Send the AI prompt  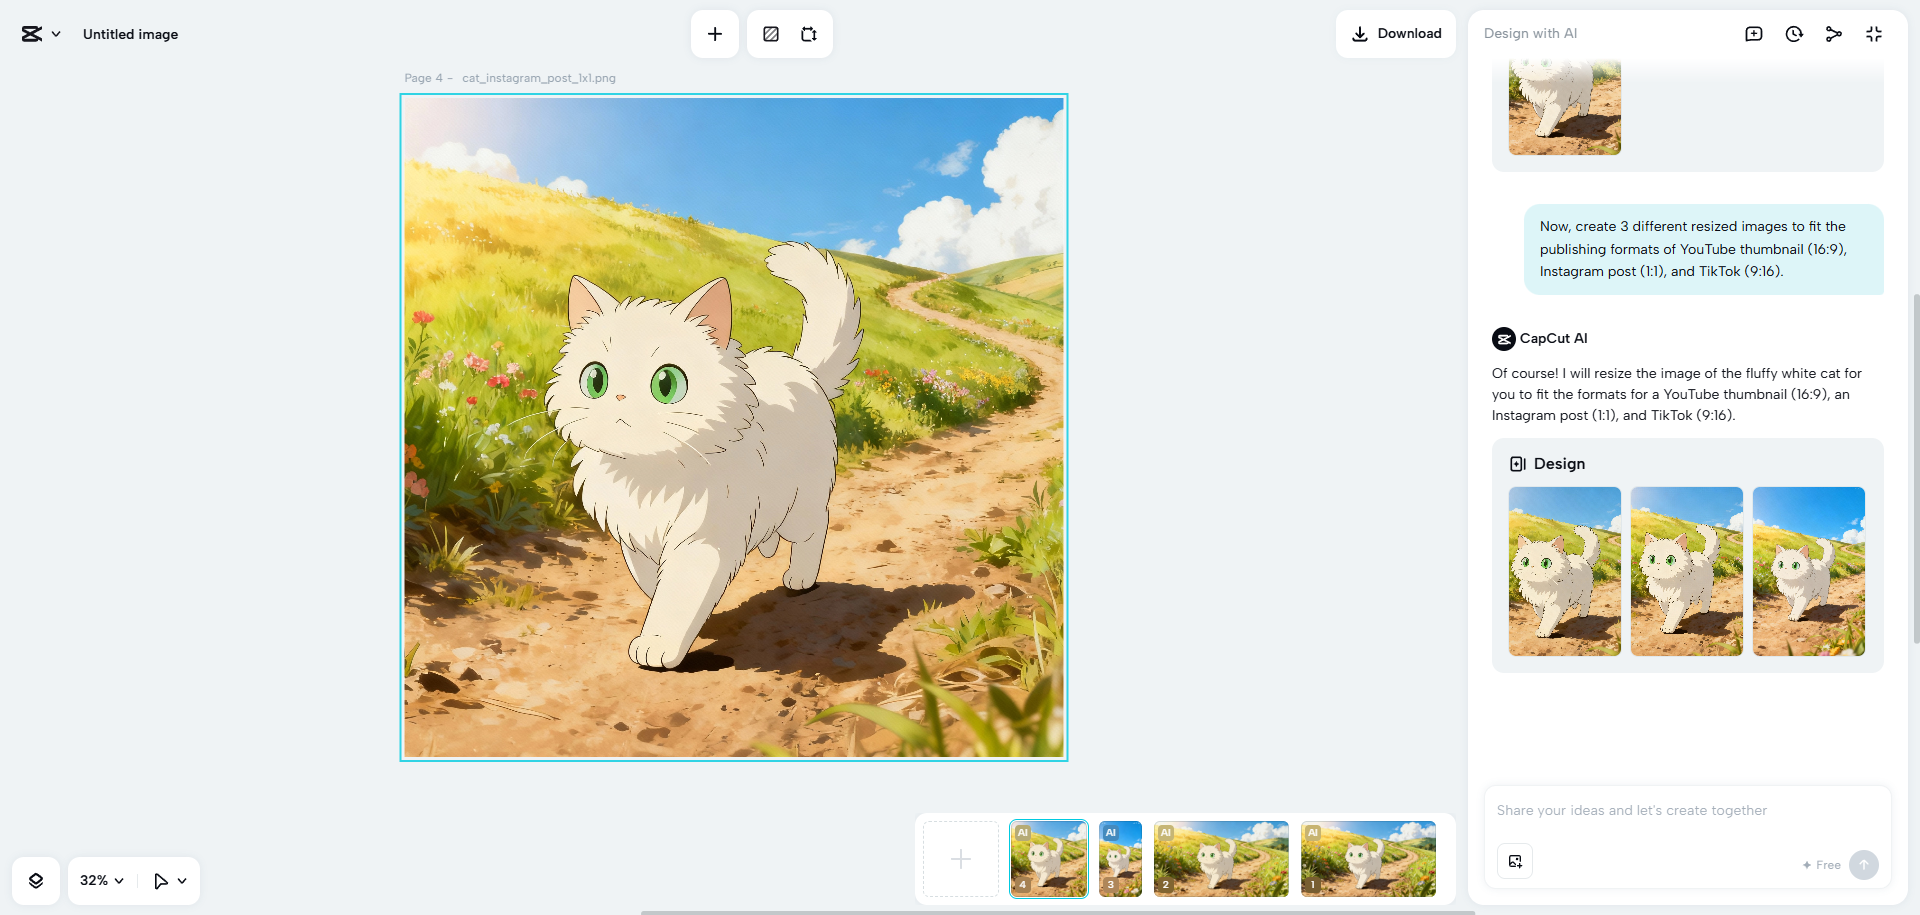click(1864, 865)
